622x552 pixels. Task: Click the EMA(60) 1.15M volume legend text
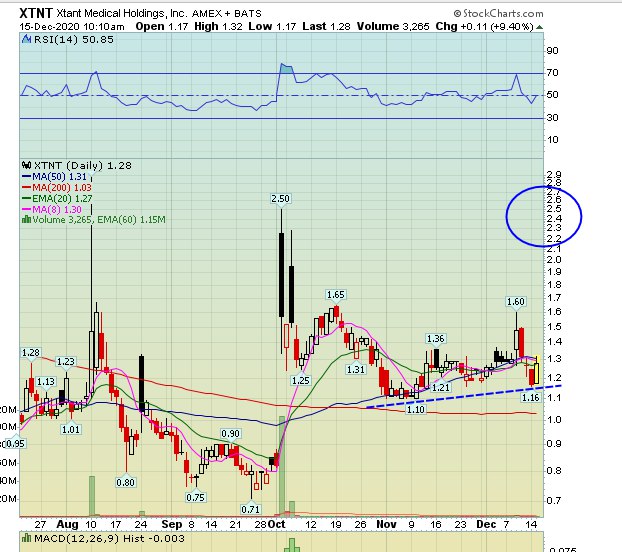pyautogui.click(x=131, y=219)
